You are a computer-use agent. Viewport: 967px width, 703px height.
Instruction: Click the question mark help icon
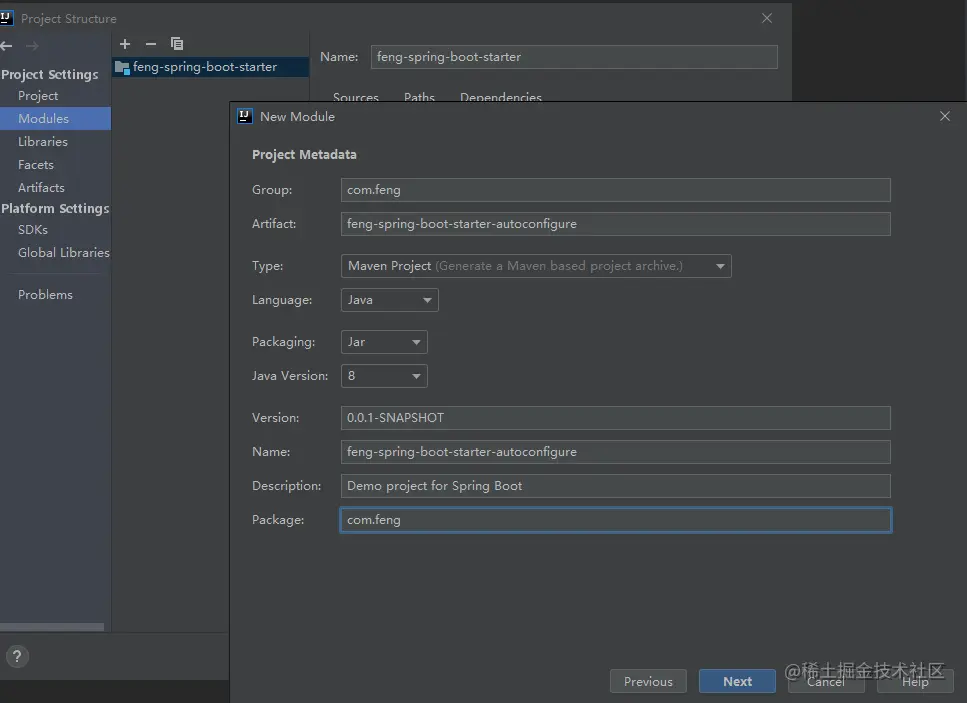[17, 656]
